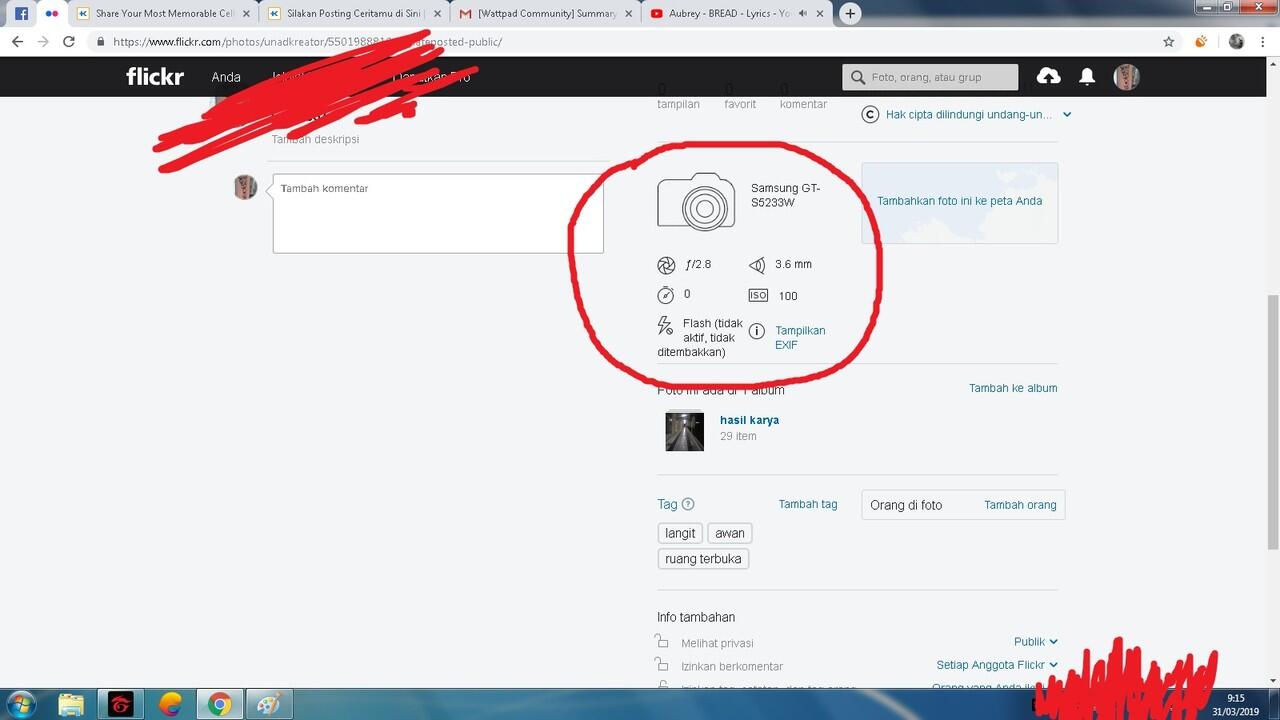Open the 'Anda' menu in the navigation bar
Image resolution: width=1280 pixels, height=720 pixels.
point(226,76)
